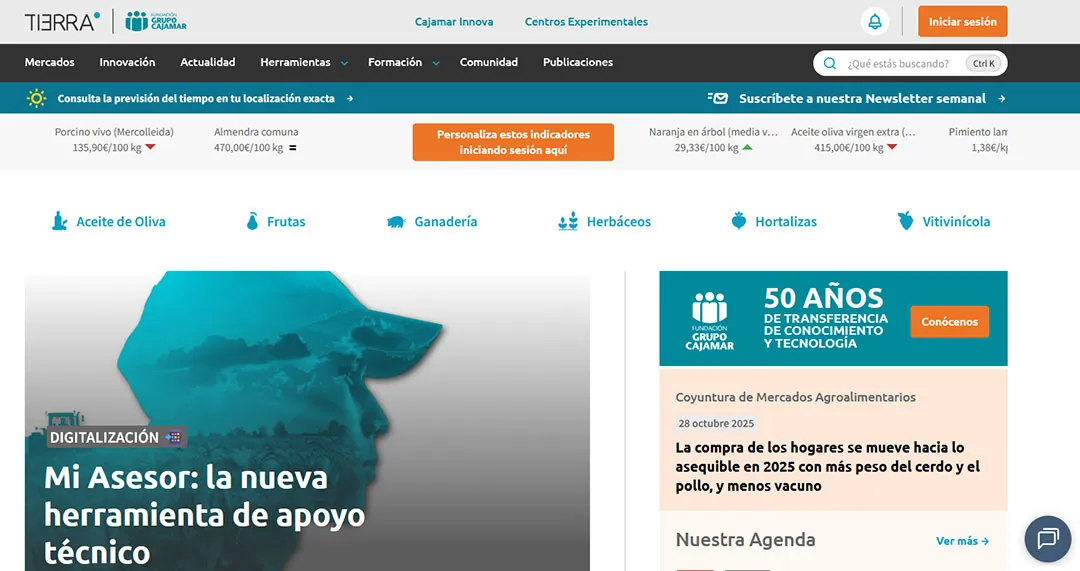
Task: Open the Innovación menu
Action: pyautogui.click(x=127, y=62)
